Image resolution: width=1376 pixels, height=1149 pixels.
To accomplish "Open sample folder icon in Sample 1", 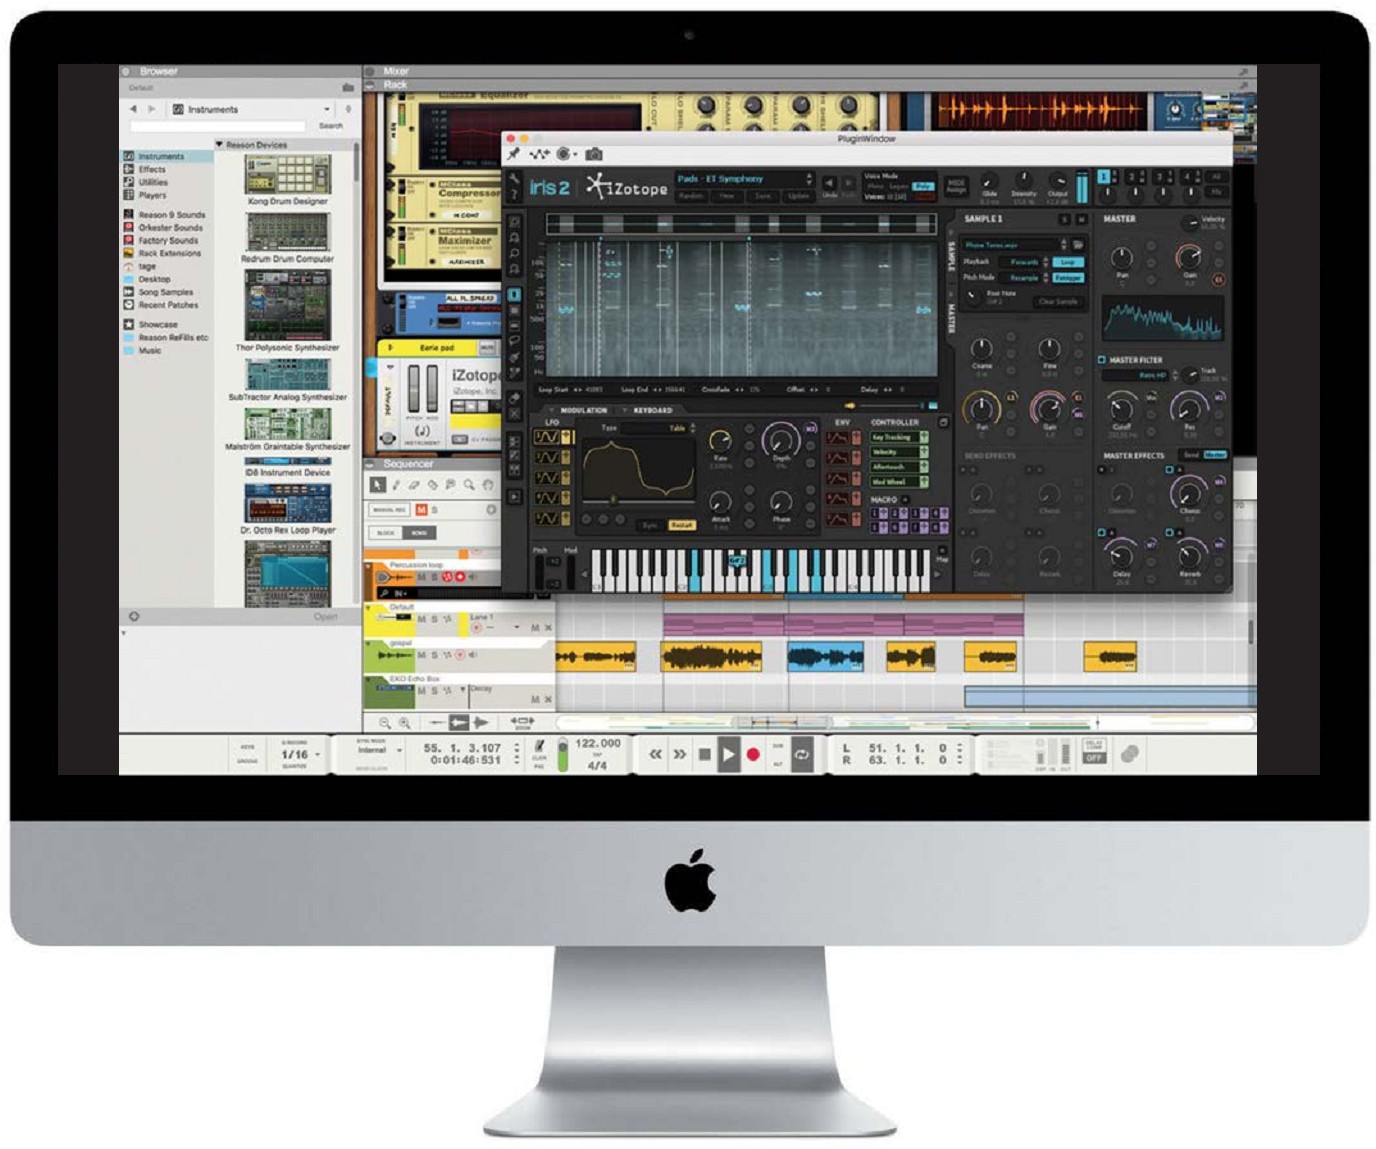I will (1079, 244).
